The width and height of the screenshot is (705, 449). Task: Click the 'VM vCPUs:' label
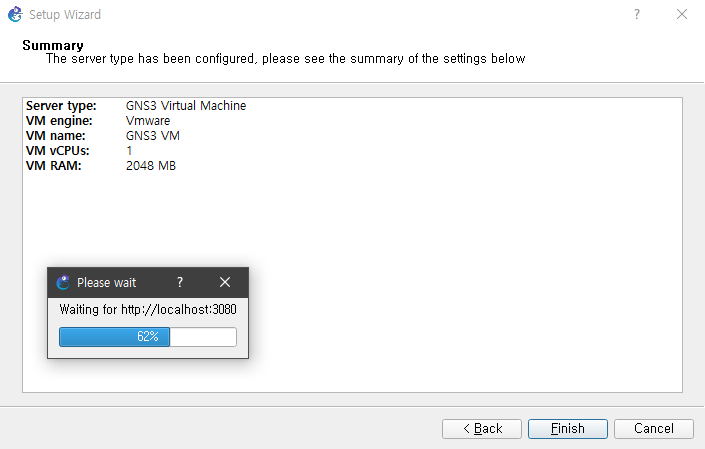tap(58, 151)
